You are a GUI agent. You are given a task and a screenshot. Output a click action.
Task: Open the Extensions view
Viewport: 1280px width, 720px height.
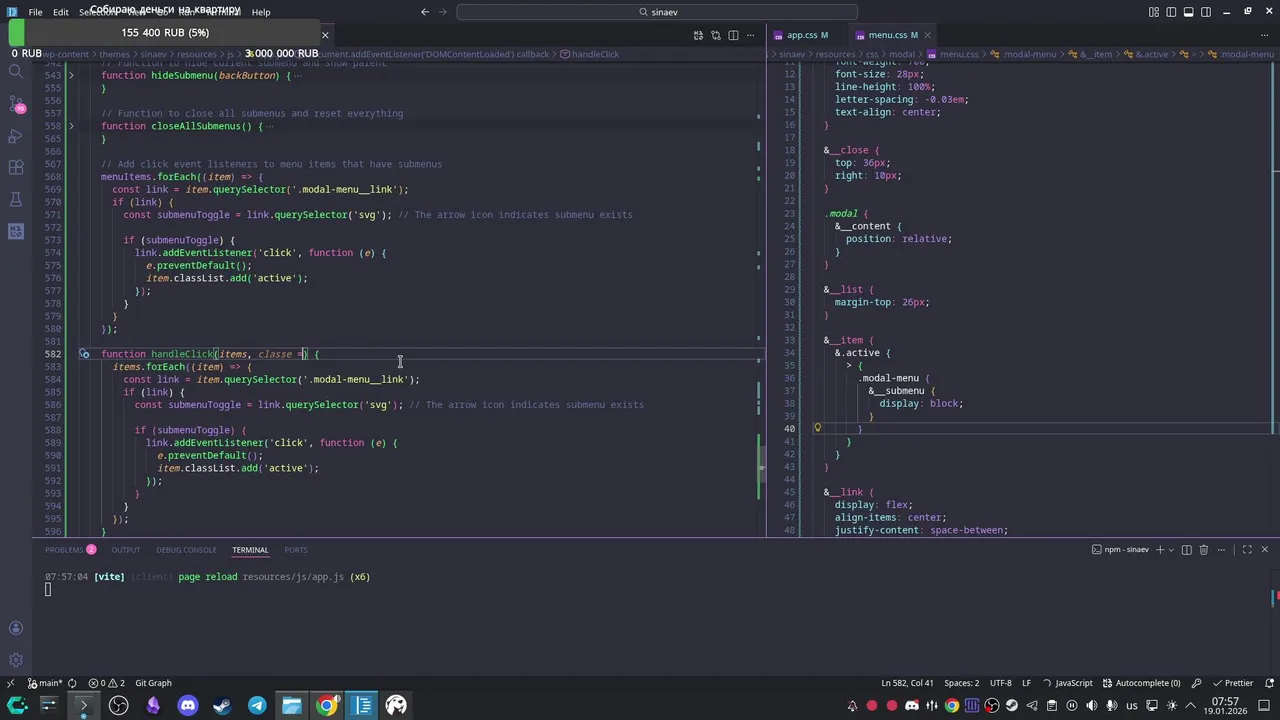(x=15, y=167)
